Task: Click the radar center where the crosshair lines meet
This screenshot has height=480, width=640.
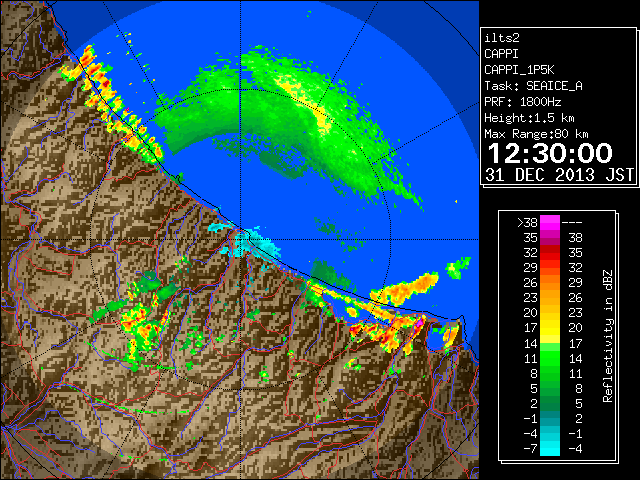Action: 240,240
